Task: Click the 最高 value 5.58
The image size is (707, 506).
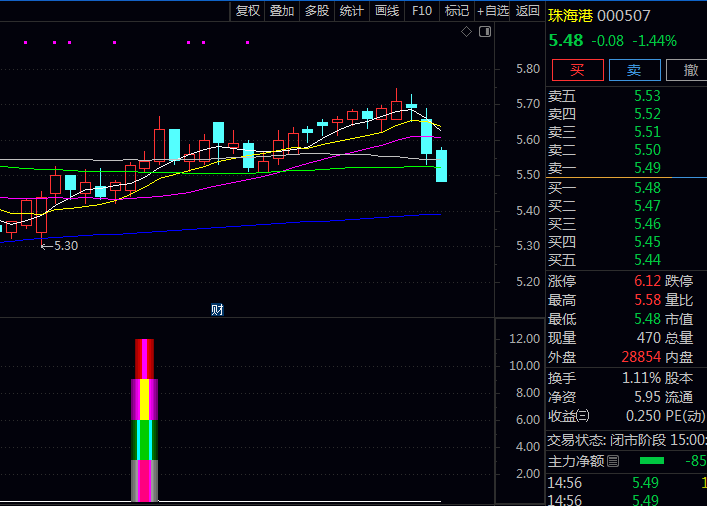Action: 647,300
